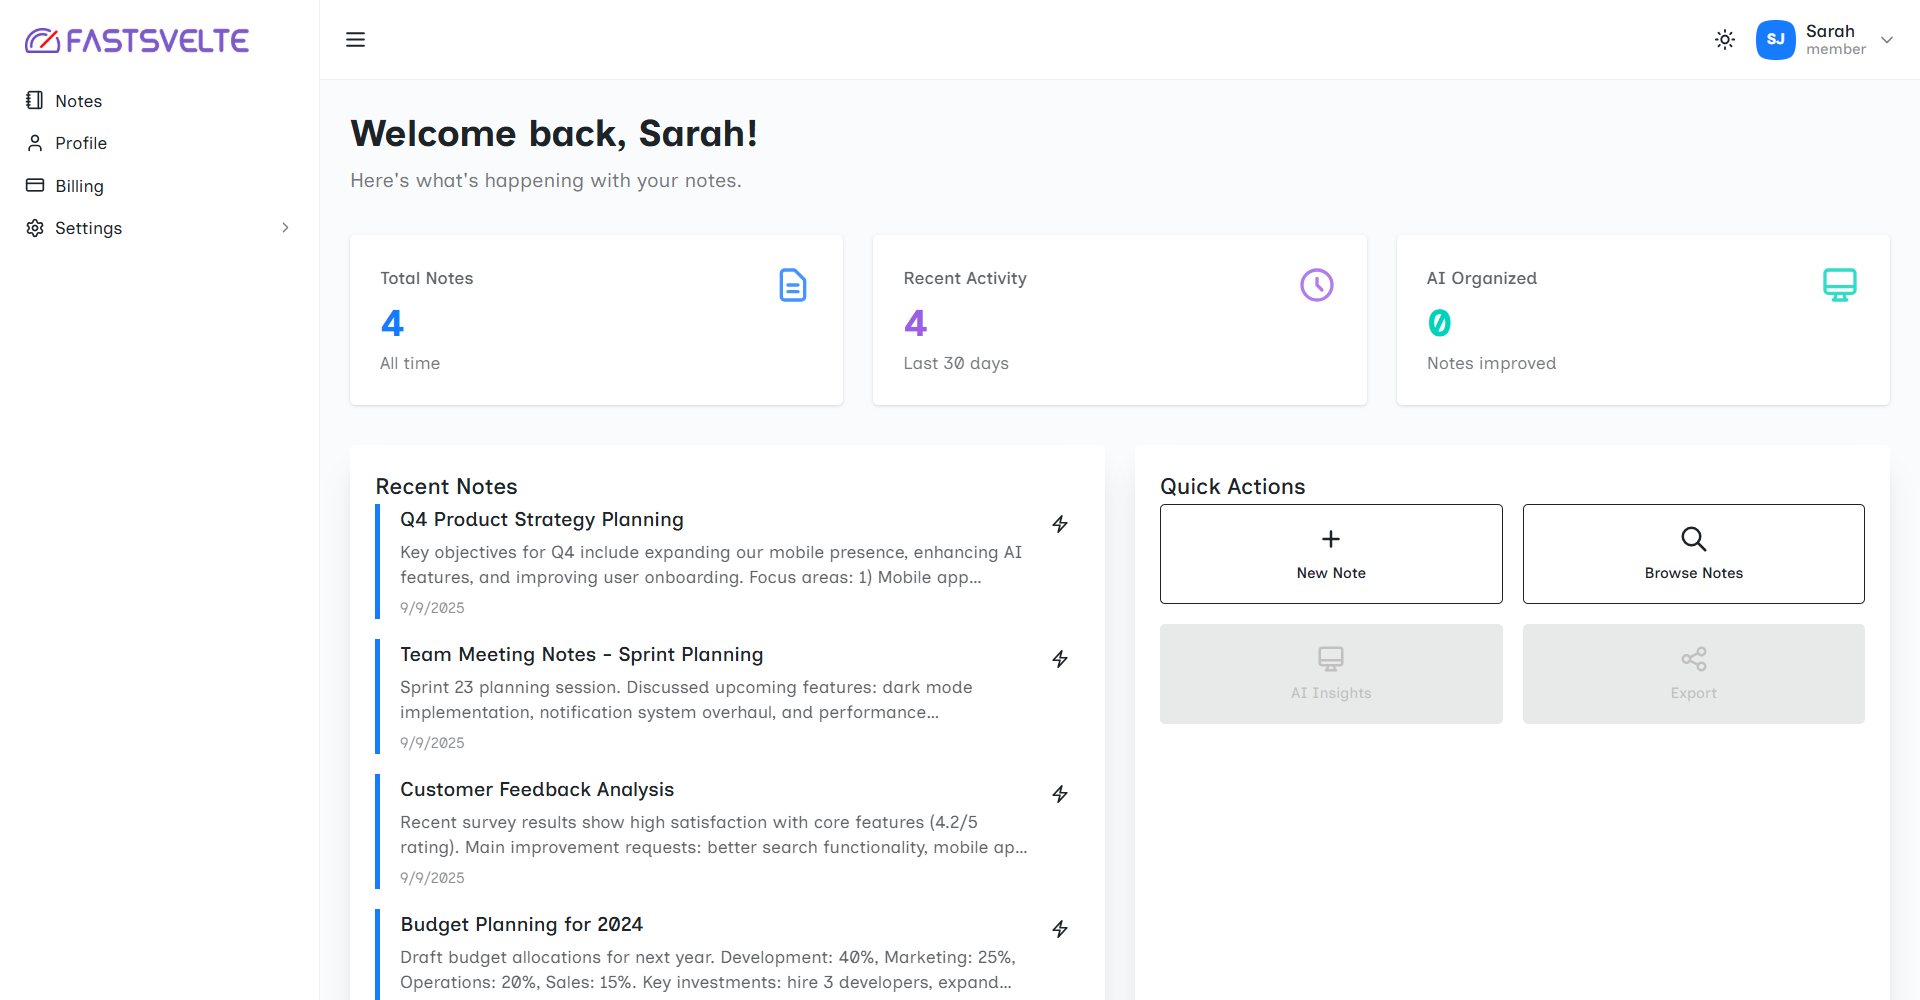Click the Recent Activity clock icon
This screenshot has width=1920, height=1000.
coord(1316,285)
